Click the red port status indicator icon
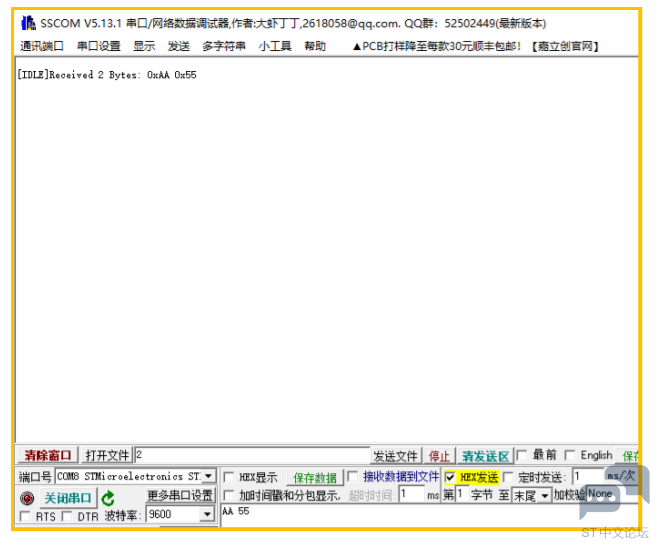658x548 pixels. click(x=27, y=498)
